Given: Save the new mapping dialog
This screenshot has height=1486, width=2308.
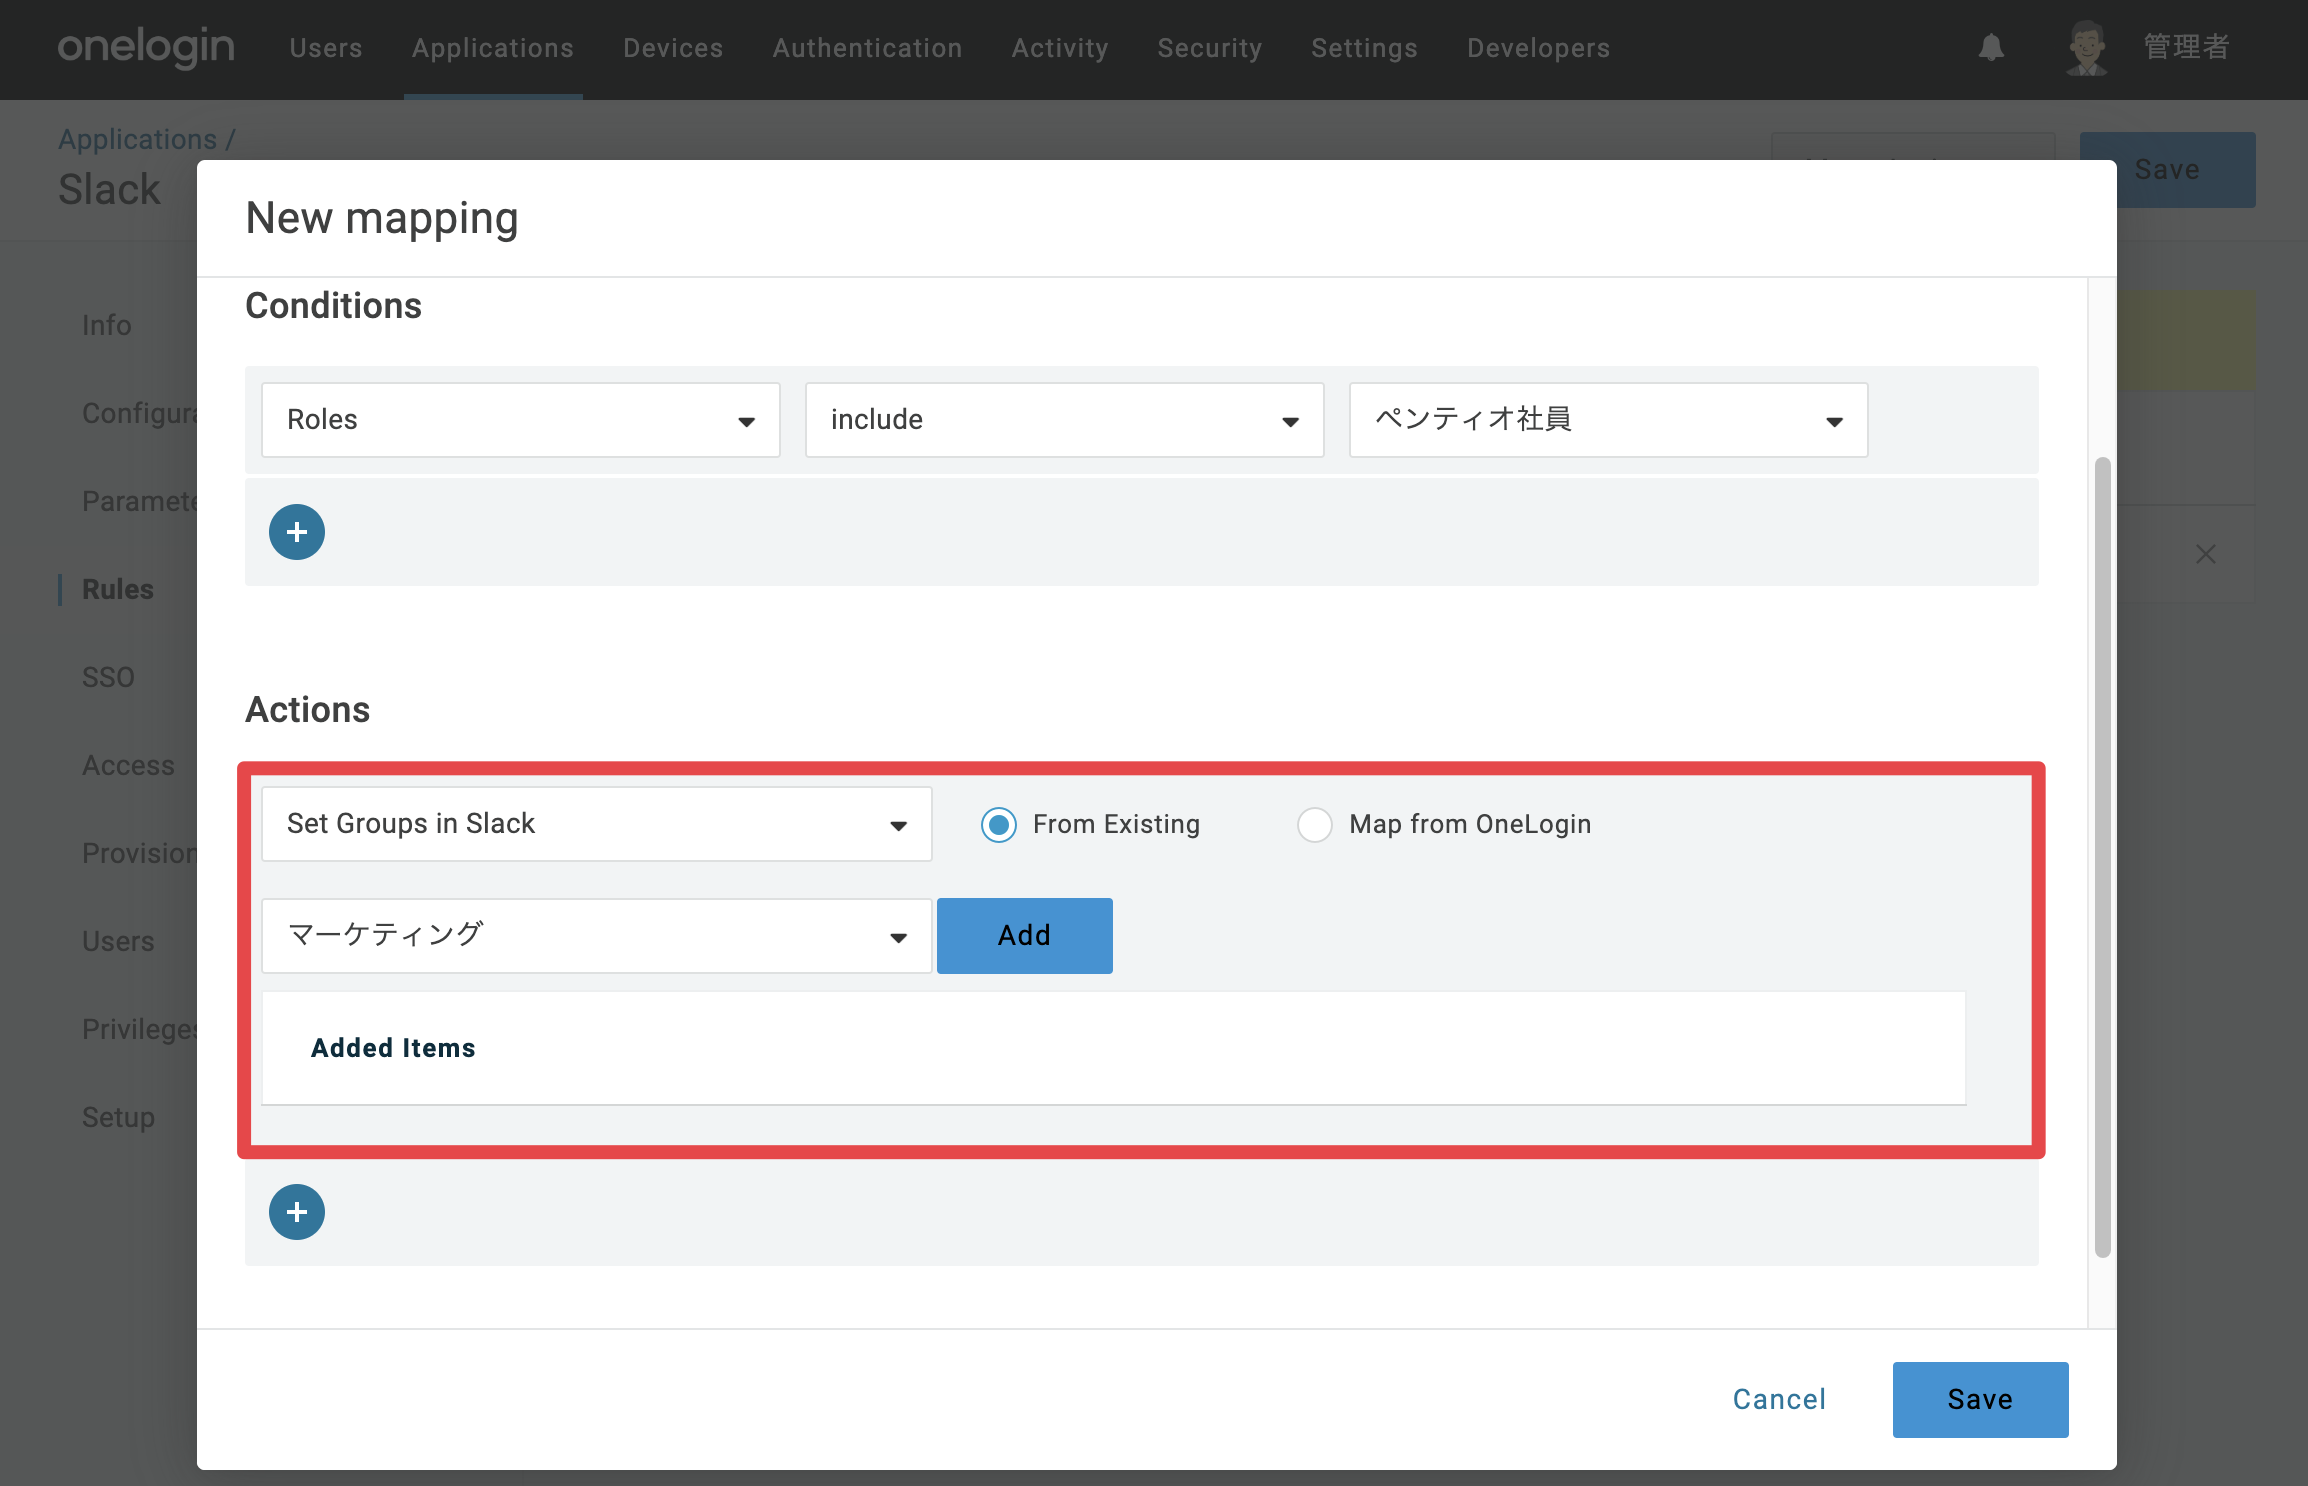Looking at the screenshot, I should point(1980,1399).
